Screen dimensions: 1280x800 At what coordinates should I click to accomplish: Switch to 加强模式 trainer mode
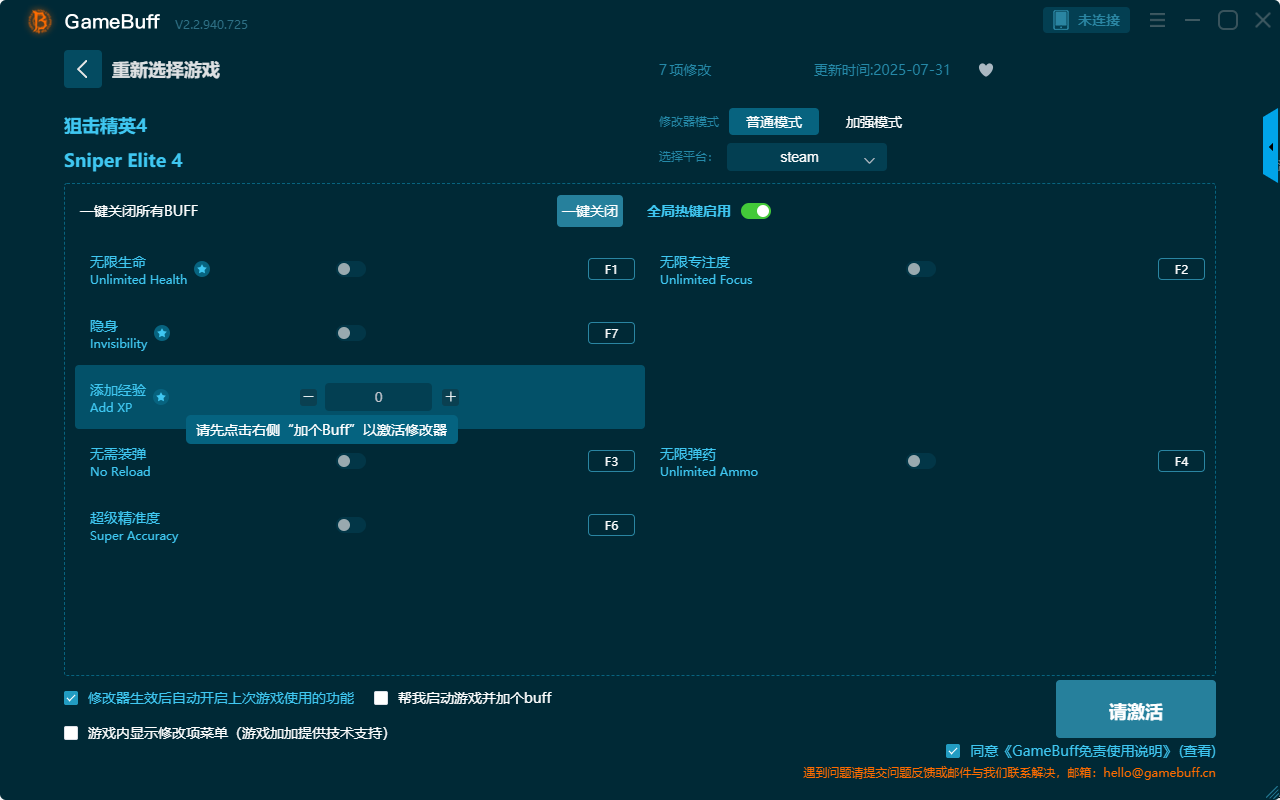tap(874, 122)
